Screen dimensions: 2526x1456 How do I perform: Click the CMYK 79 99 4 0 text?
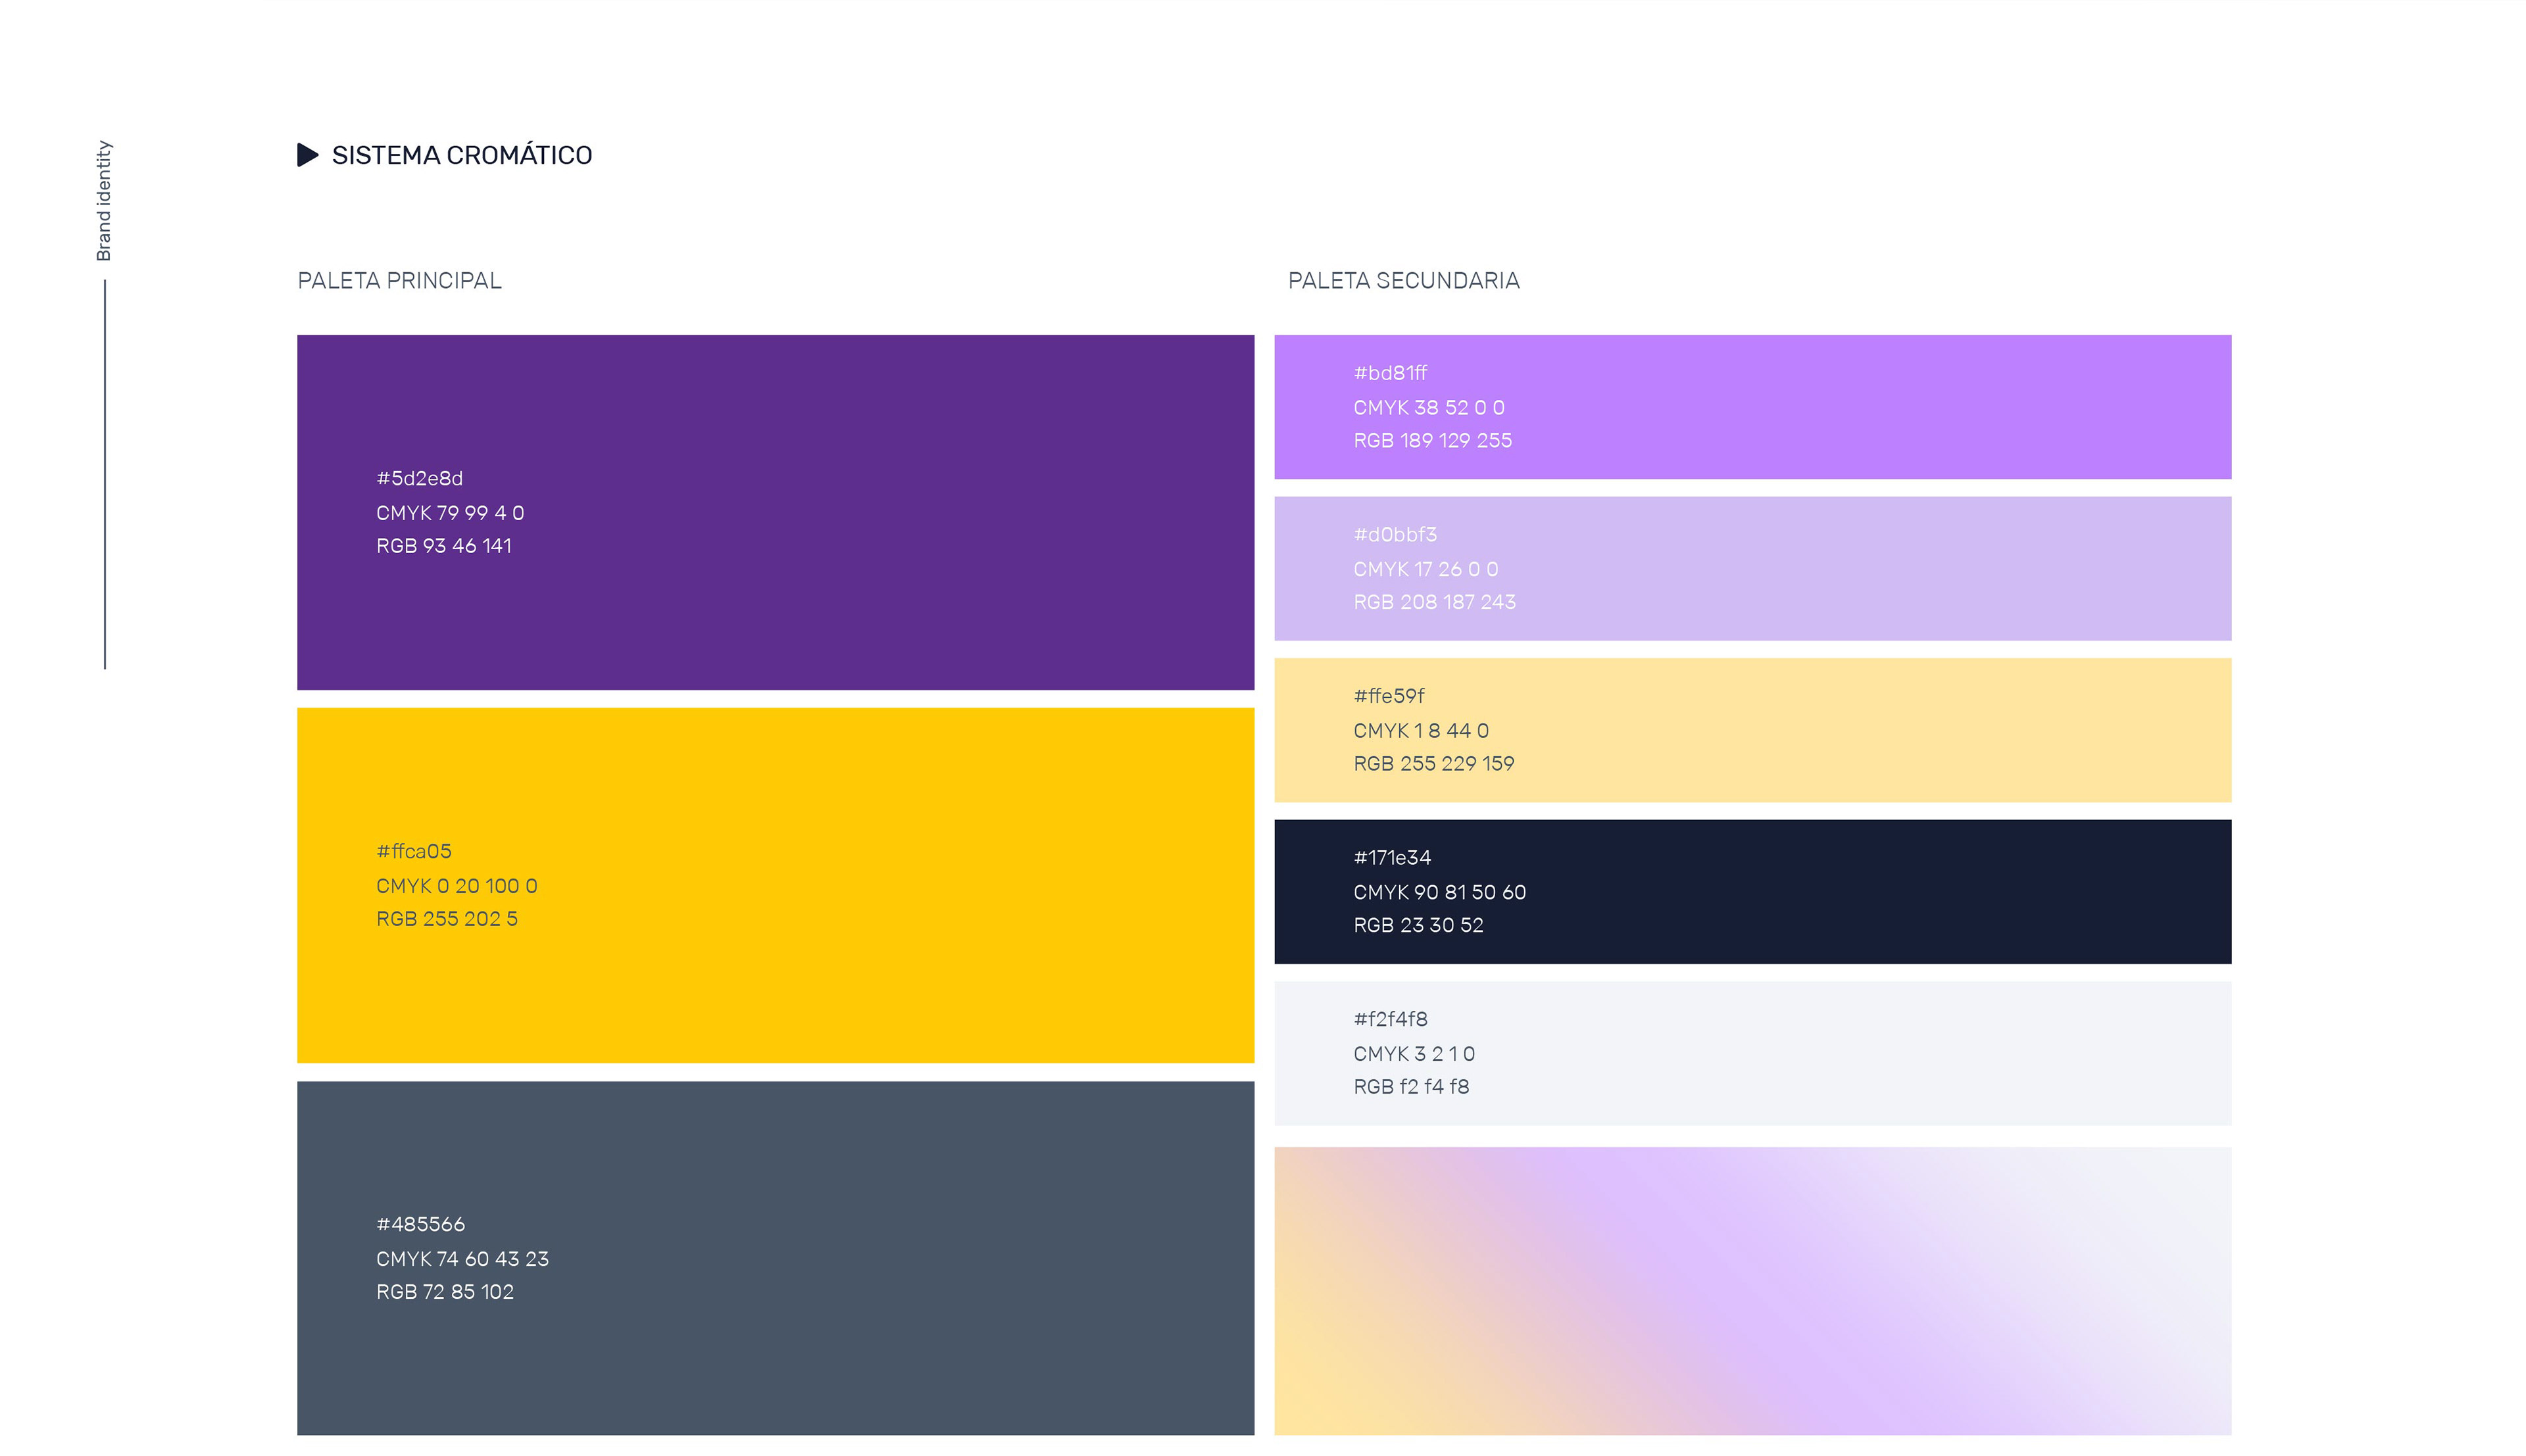coord(450,513)
